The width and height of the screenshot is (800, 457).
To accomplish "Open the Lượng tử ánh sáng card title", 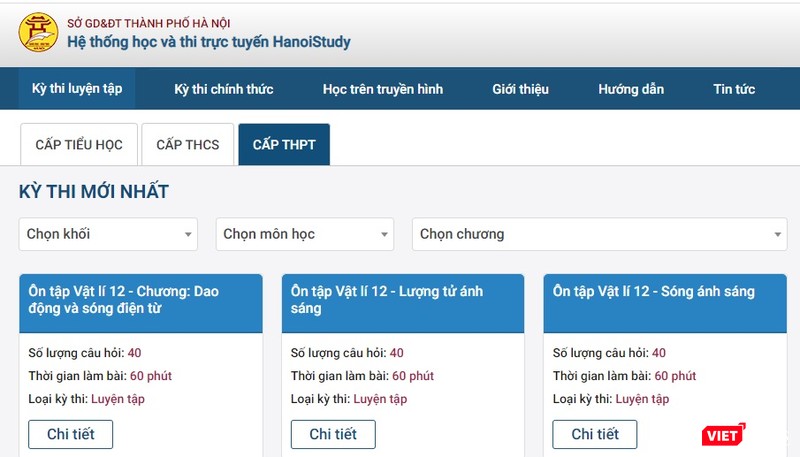I will pos(387,300).
